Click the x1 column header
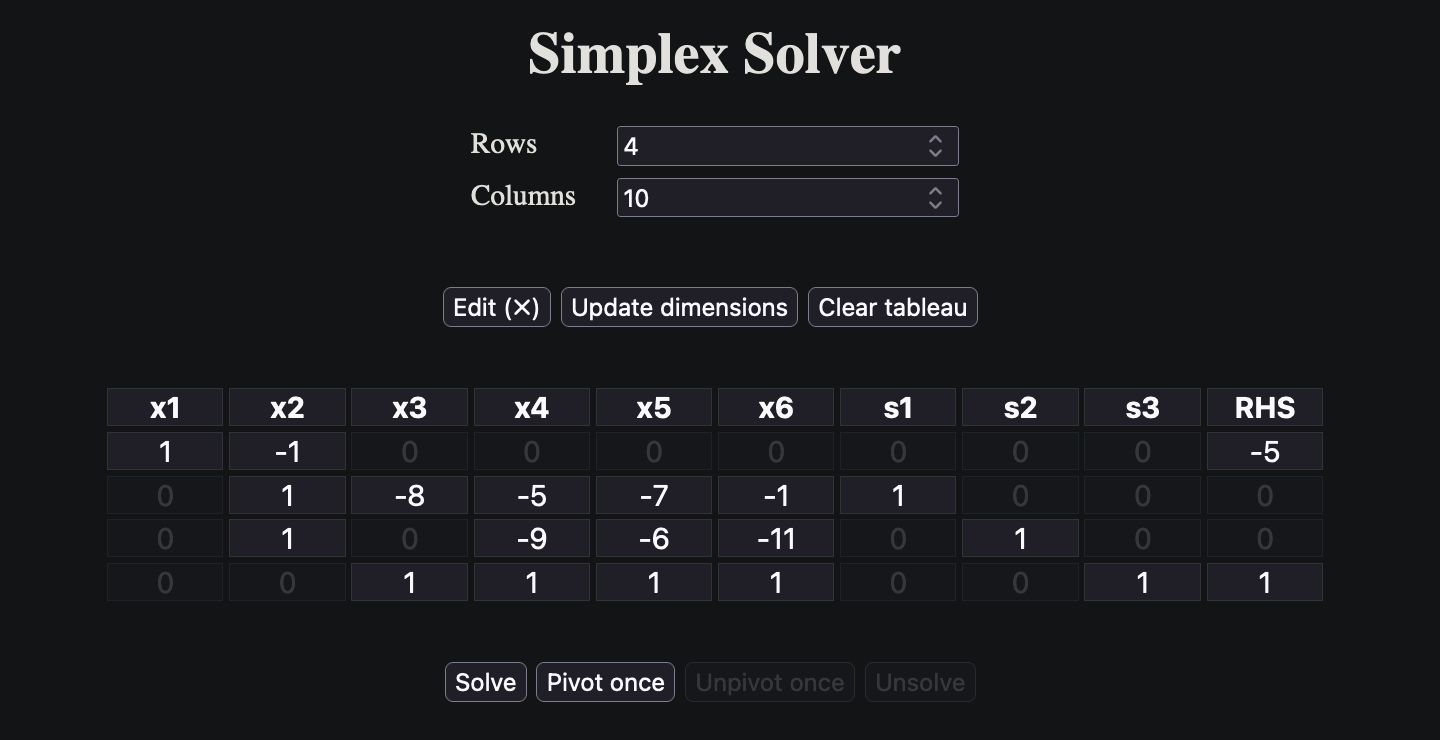1440x740 pixels. click(x=165, y=407)
